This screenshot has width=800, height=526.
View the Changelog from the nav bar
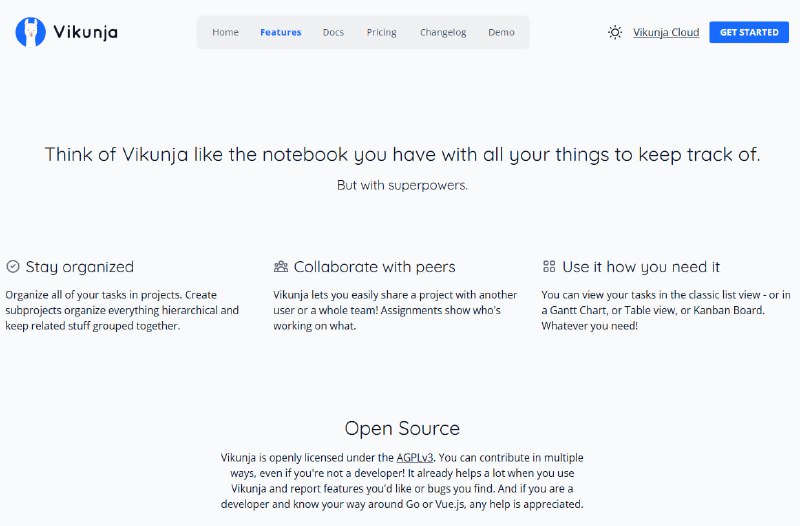tap(442, 32)
